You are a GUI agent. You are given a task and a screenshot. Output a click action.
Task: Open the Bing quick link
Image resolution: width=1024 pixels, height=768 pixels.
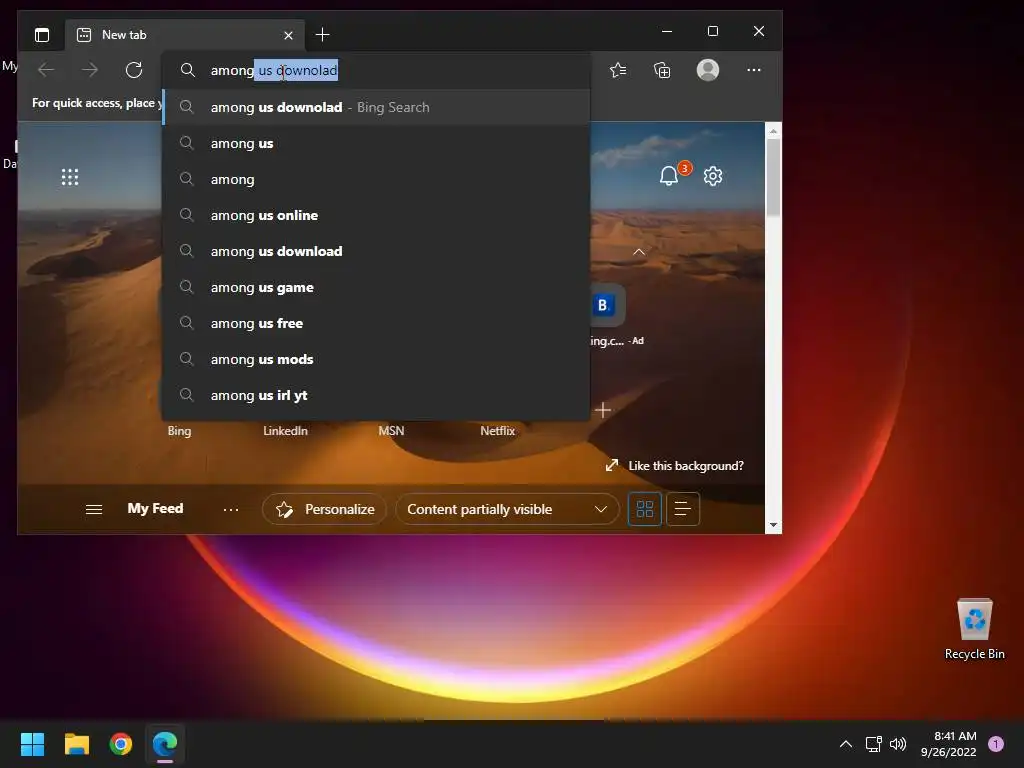click(179, 430)
